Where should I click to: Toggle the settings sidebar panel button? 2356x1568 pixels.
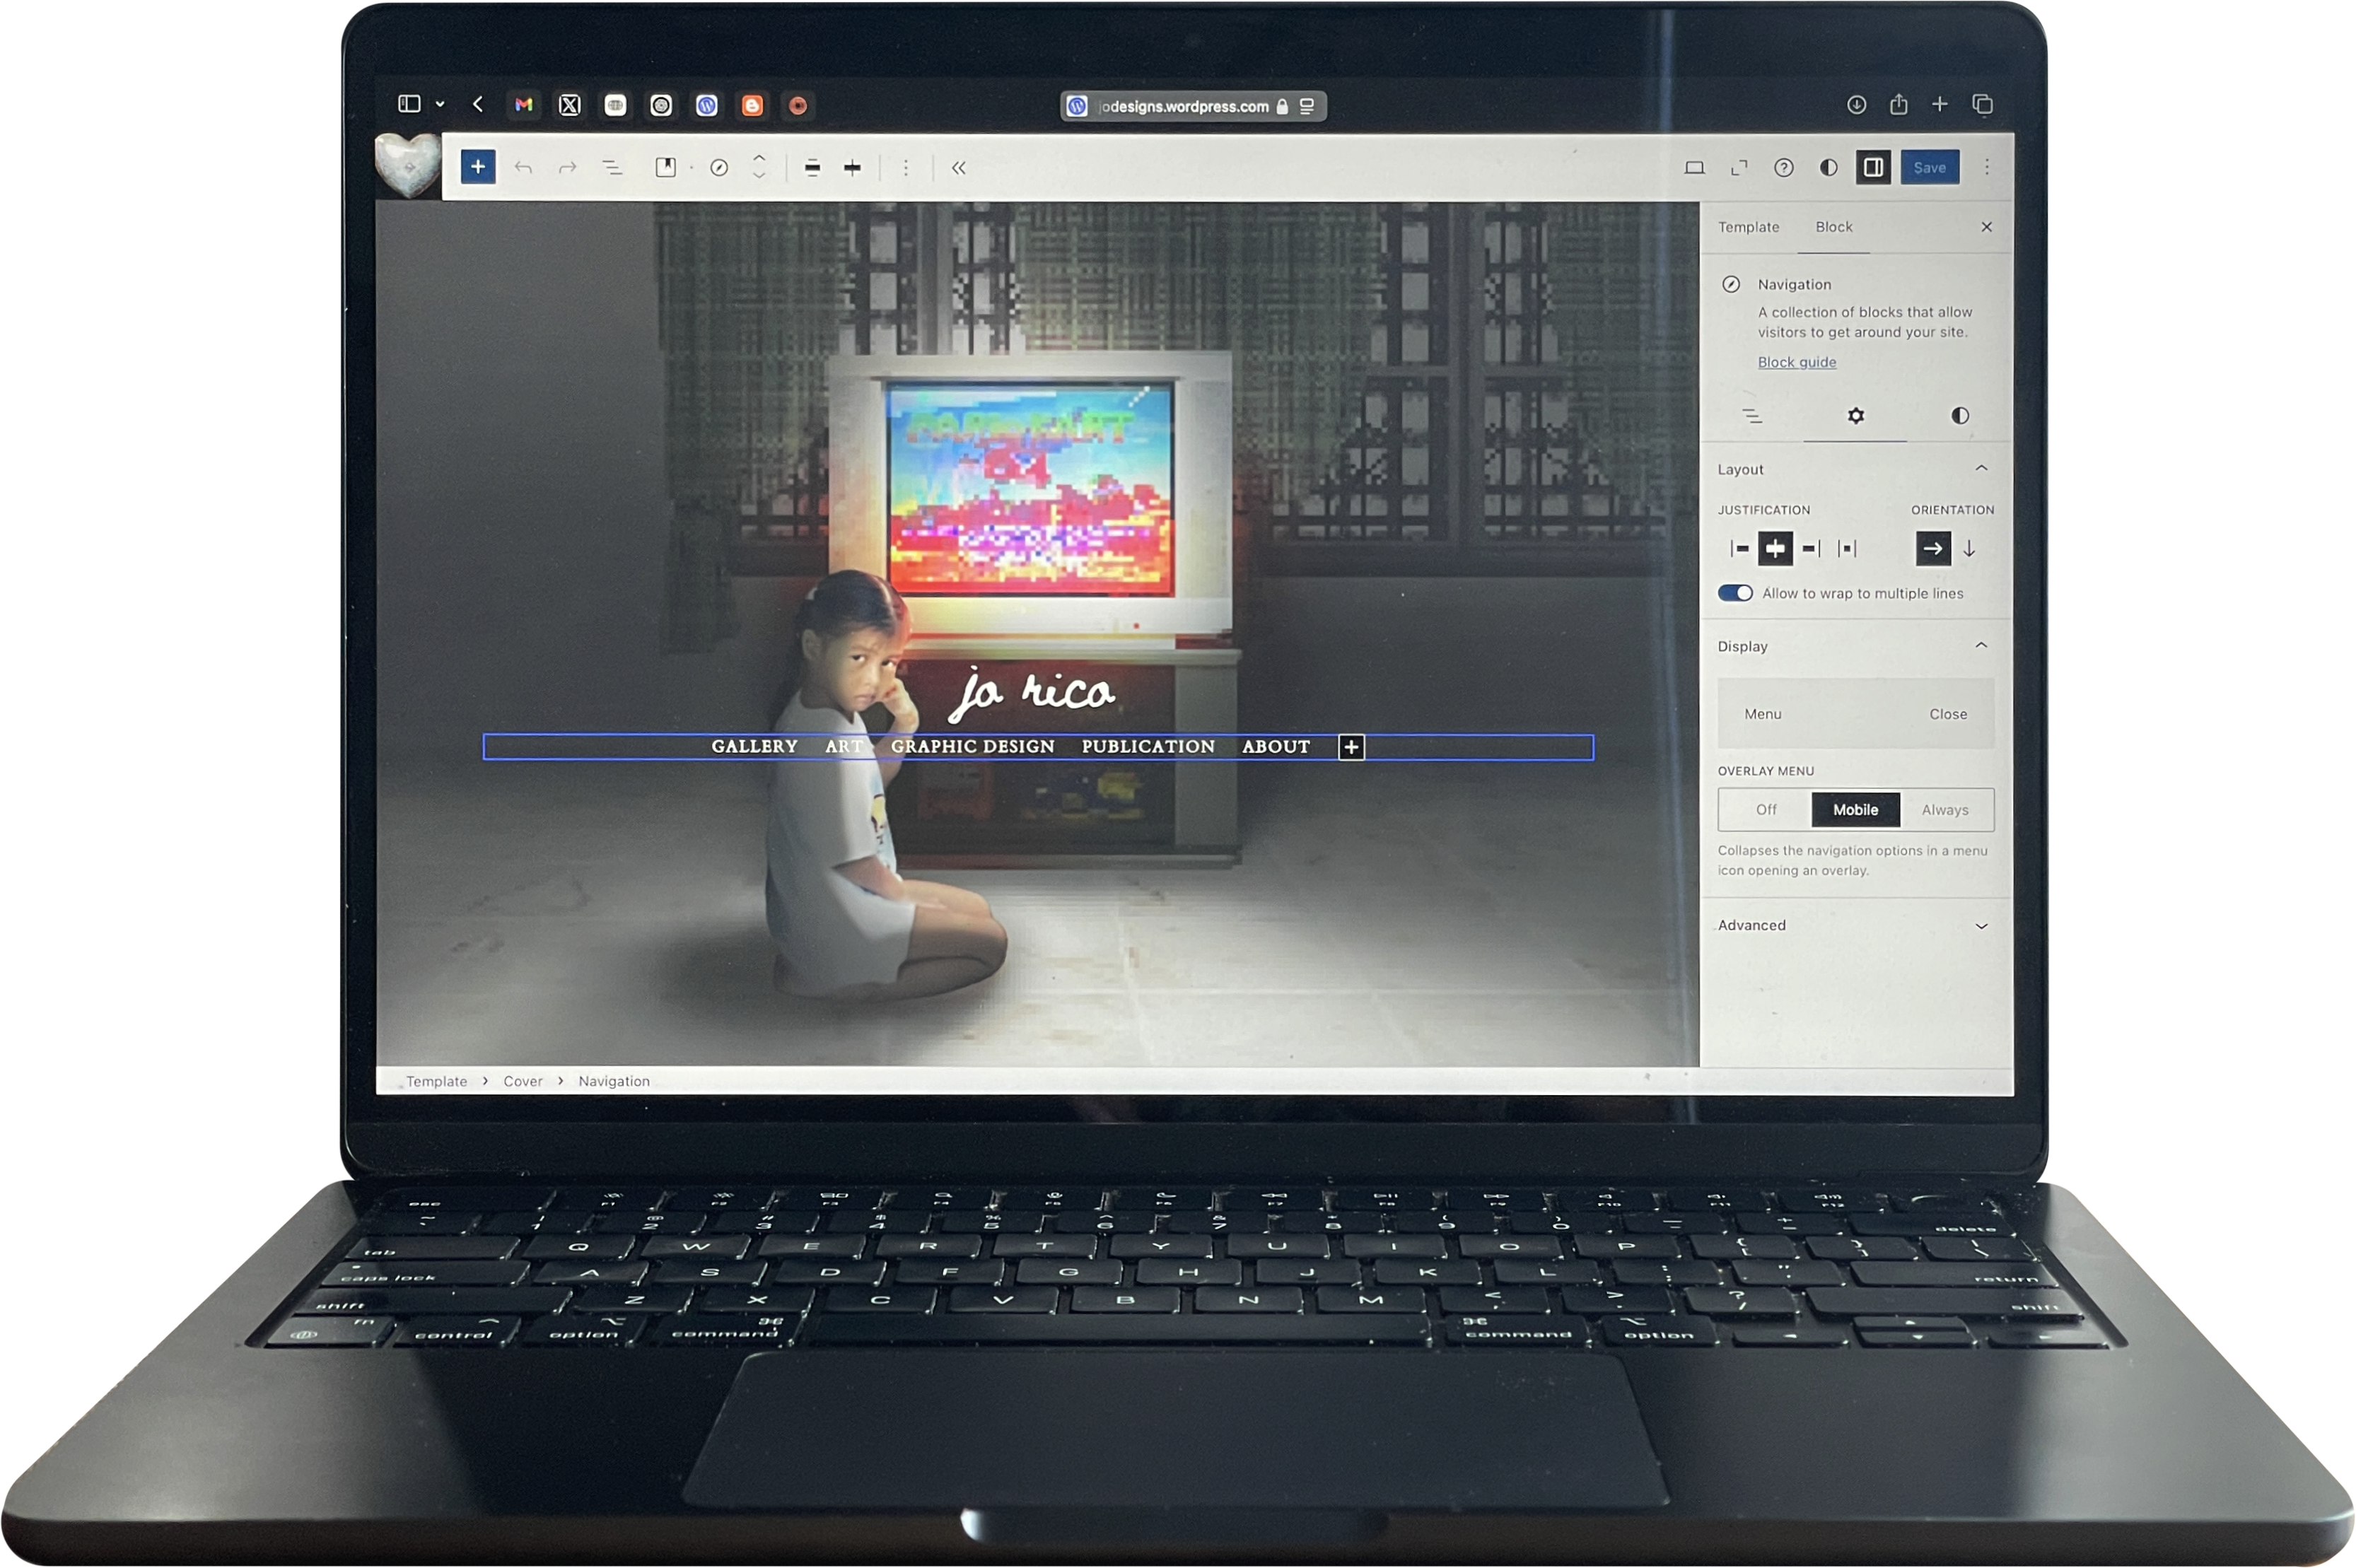[x=1873, y=167]
